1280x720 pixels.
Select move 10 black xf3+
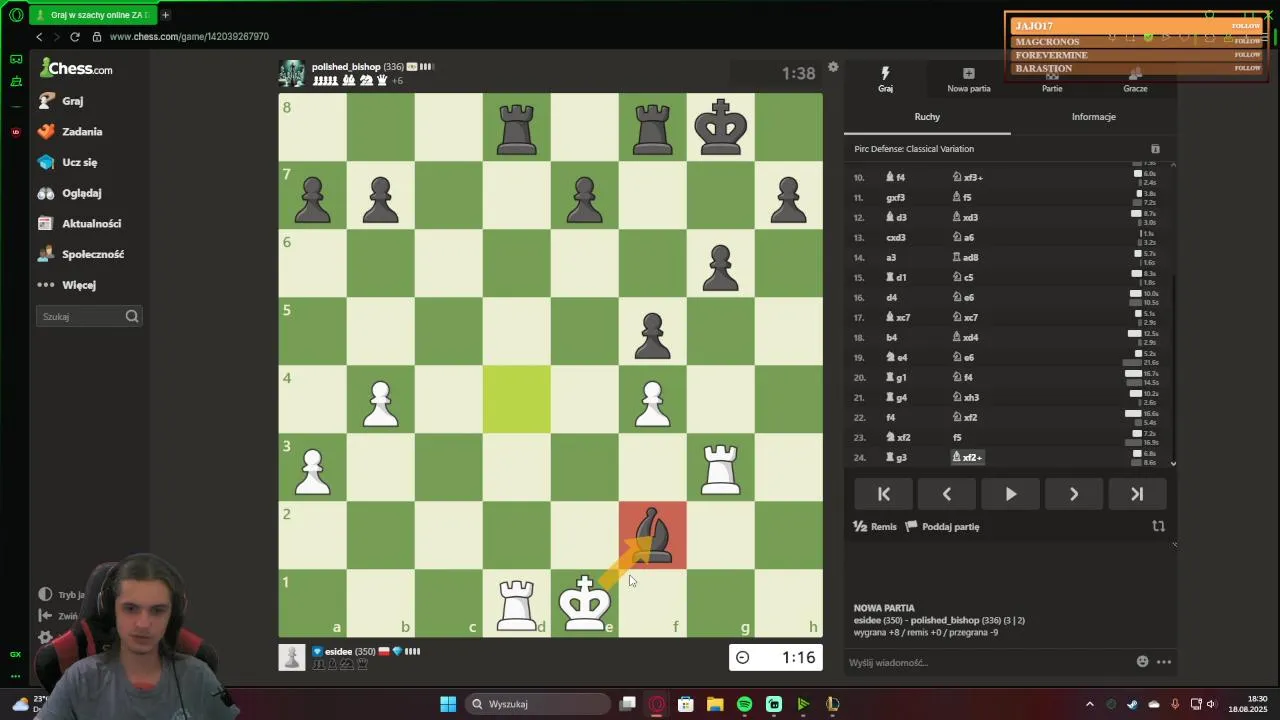967,177
